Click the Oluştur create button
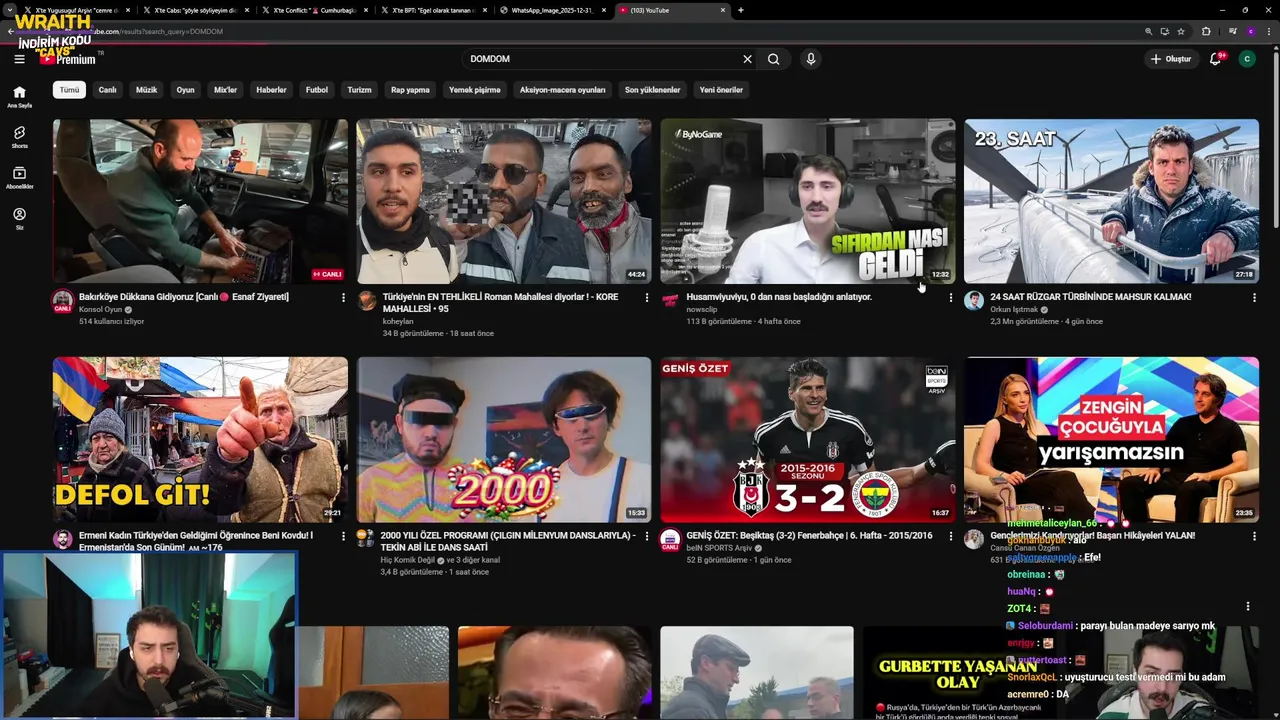This screenshot has width=1280, height=720. pyautogui.click(x=1171, y=59)
